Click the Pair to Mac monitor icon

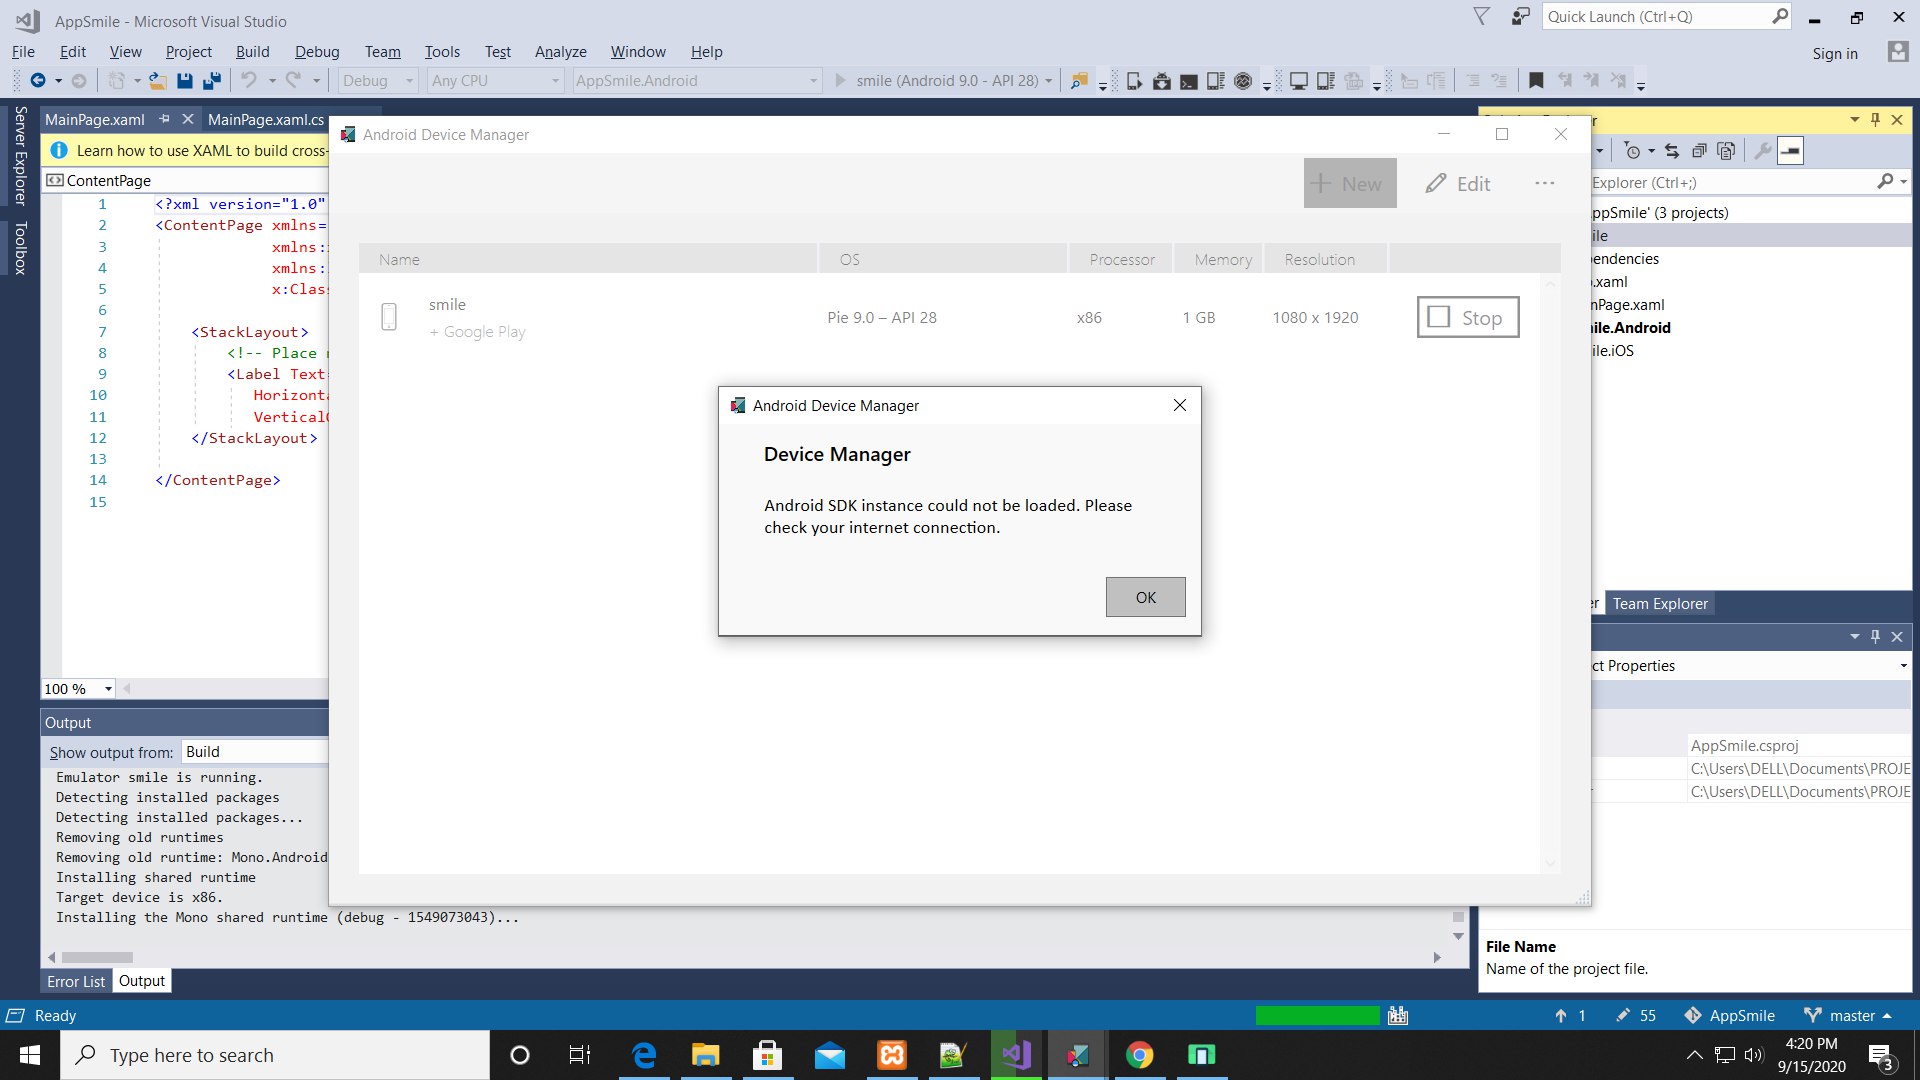[x=1298, y=81]
